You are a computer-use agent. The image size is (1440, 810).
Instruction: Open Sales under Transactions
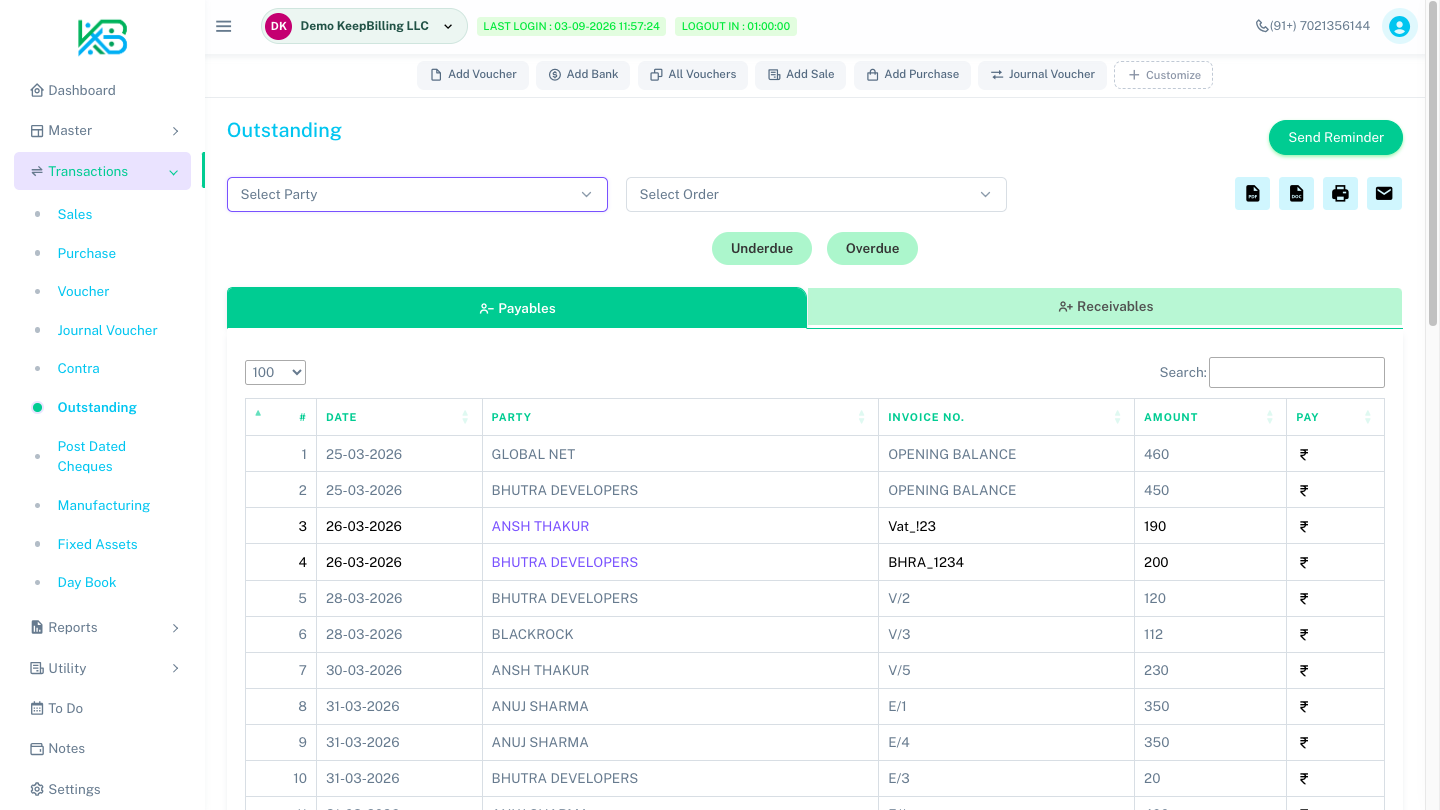click(75, 214)
